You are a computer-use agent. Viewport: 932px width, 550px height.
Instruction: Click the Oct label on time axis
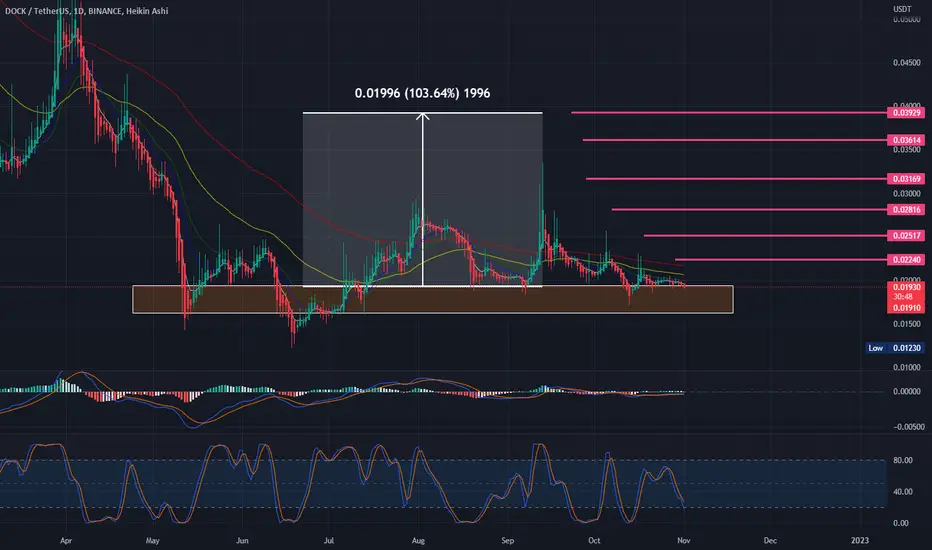pos(594,540)
